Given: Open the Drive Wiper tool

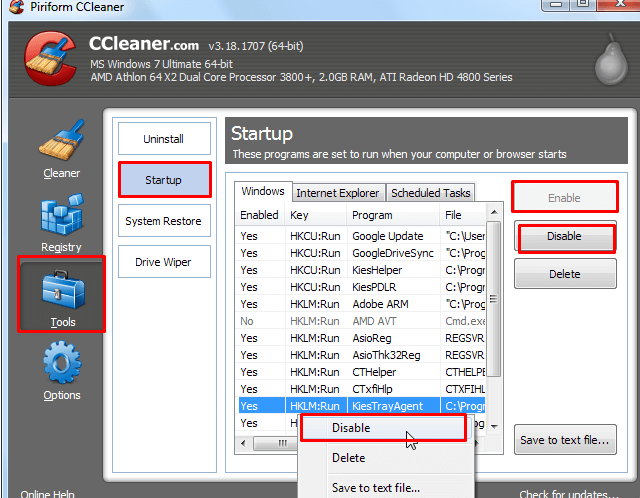Looking at the screenshot, I should (164, 262).
